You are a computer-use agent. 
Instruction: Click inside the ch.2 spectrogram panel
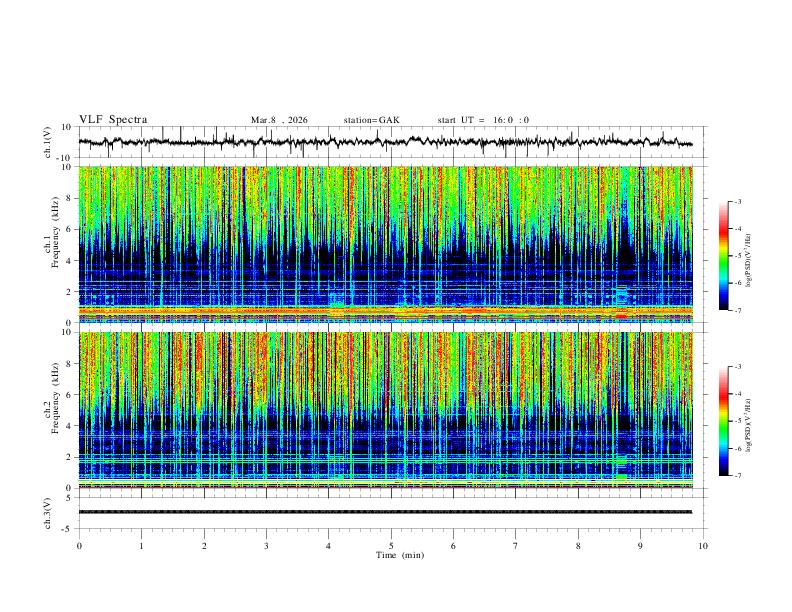point(385,410)
